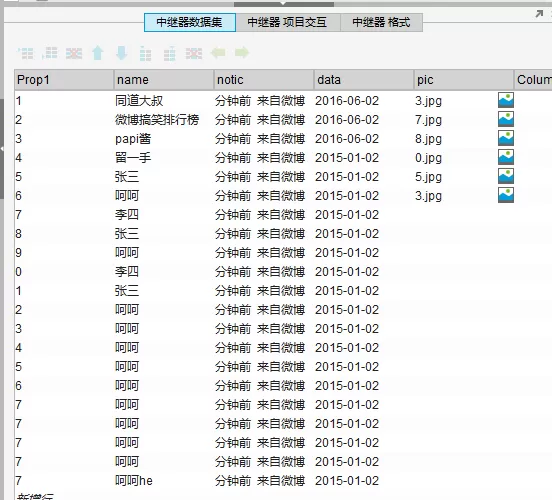
Task: Click the move column left arrow
Action: click(218, 53)
